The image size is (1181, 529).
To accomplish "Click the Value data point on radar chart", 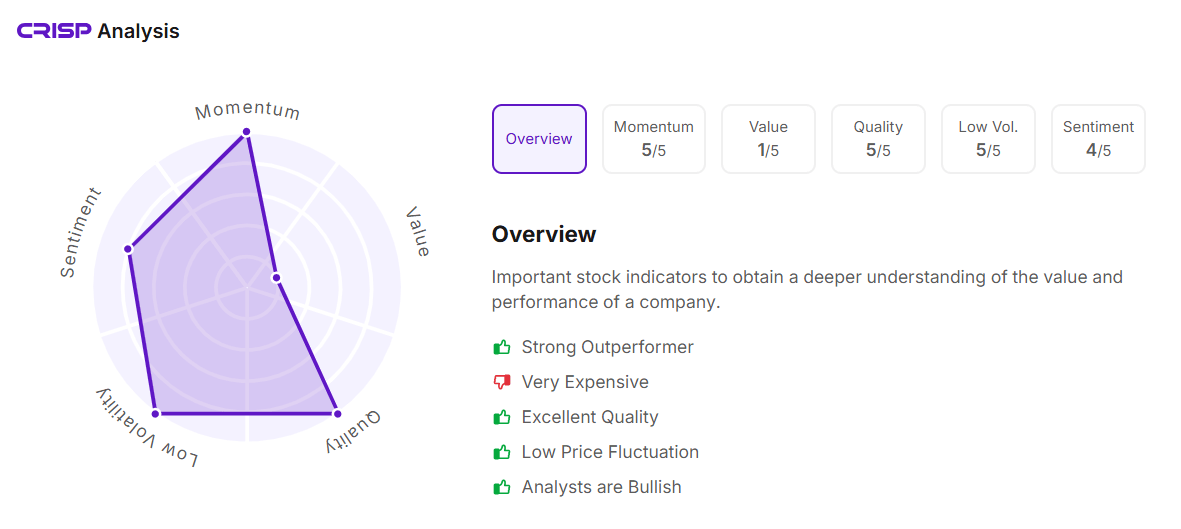I will (277, 278).
